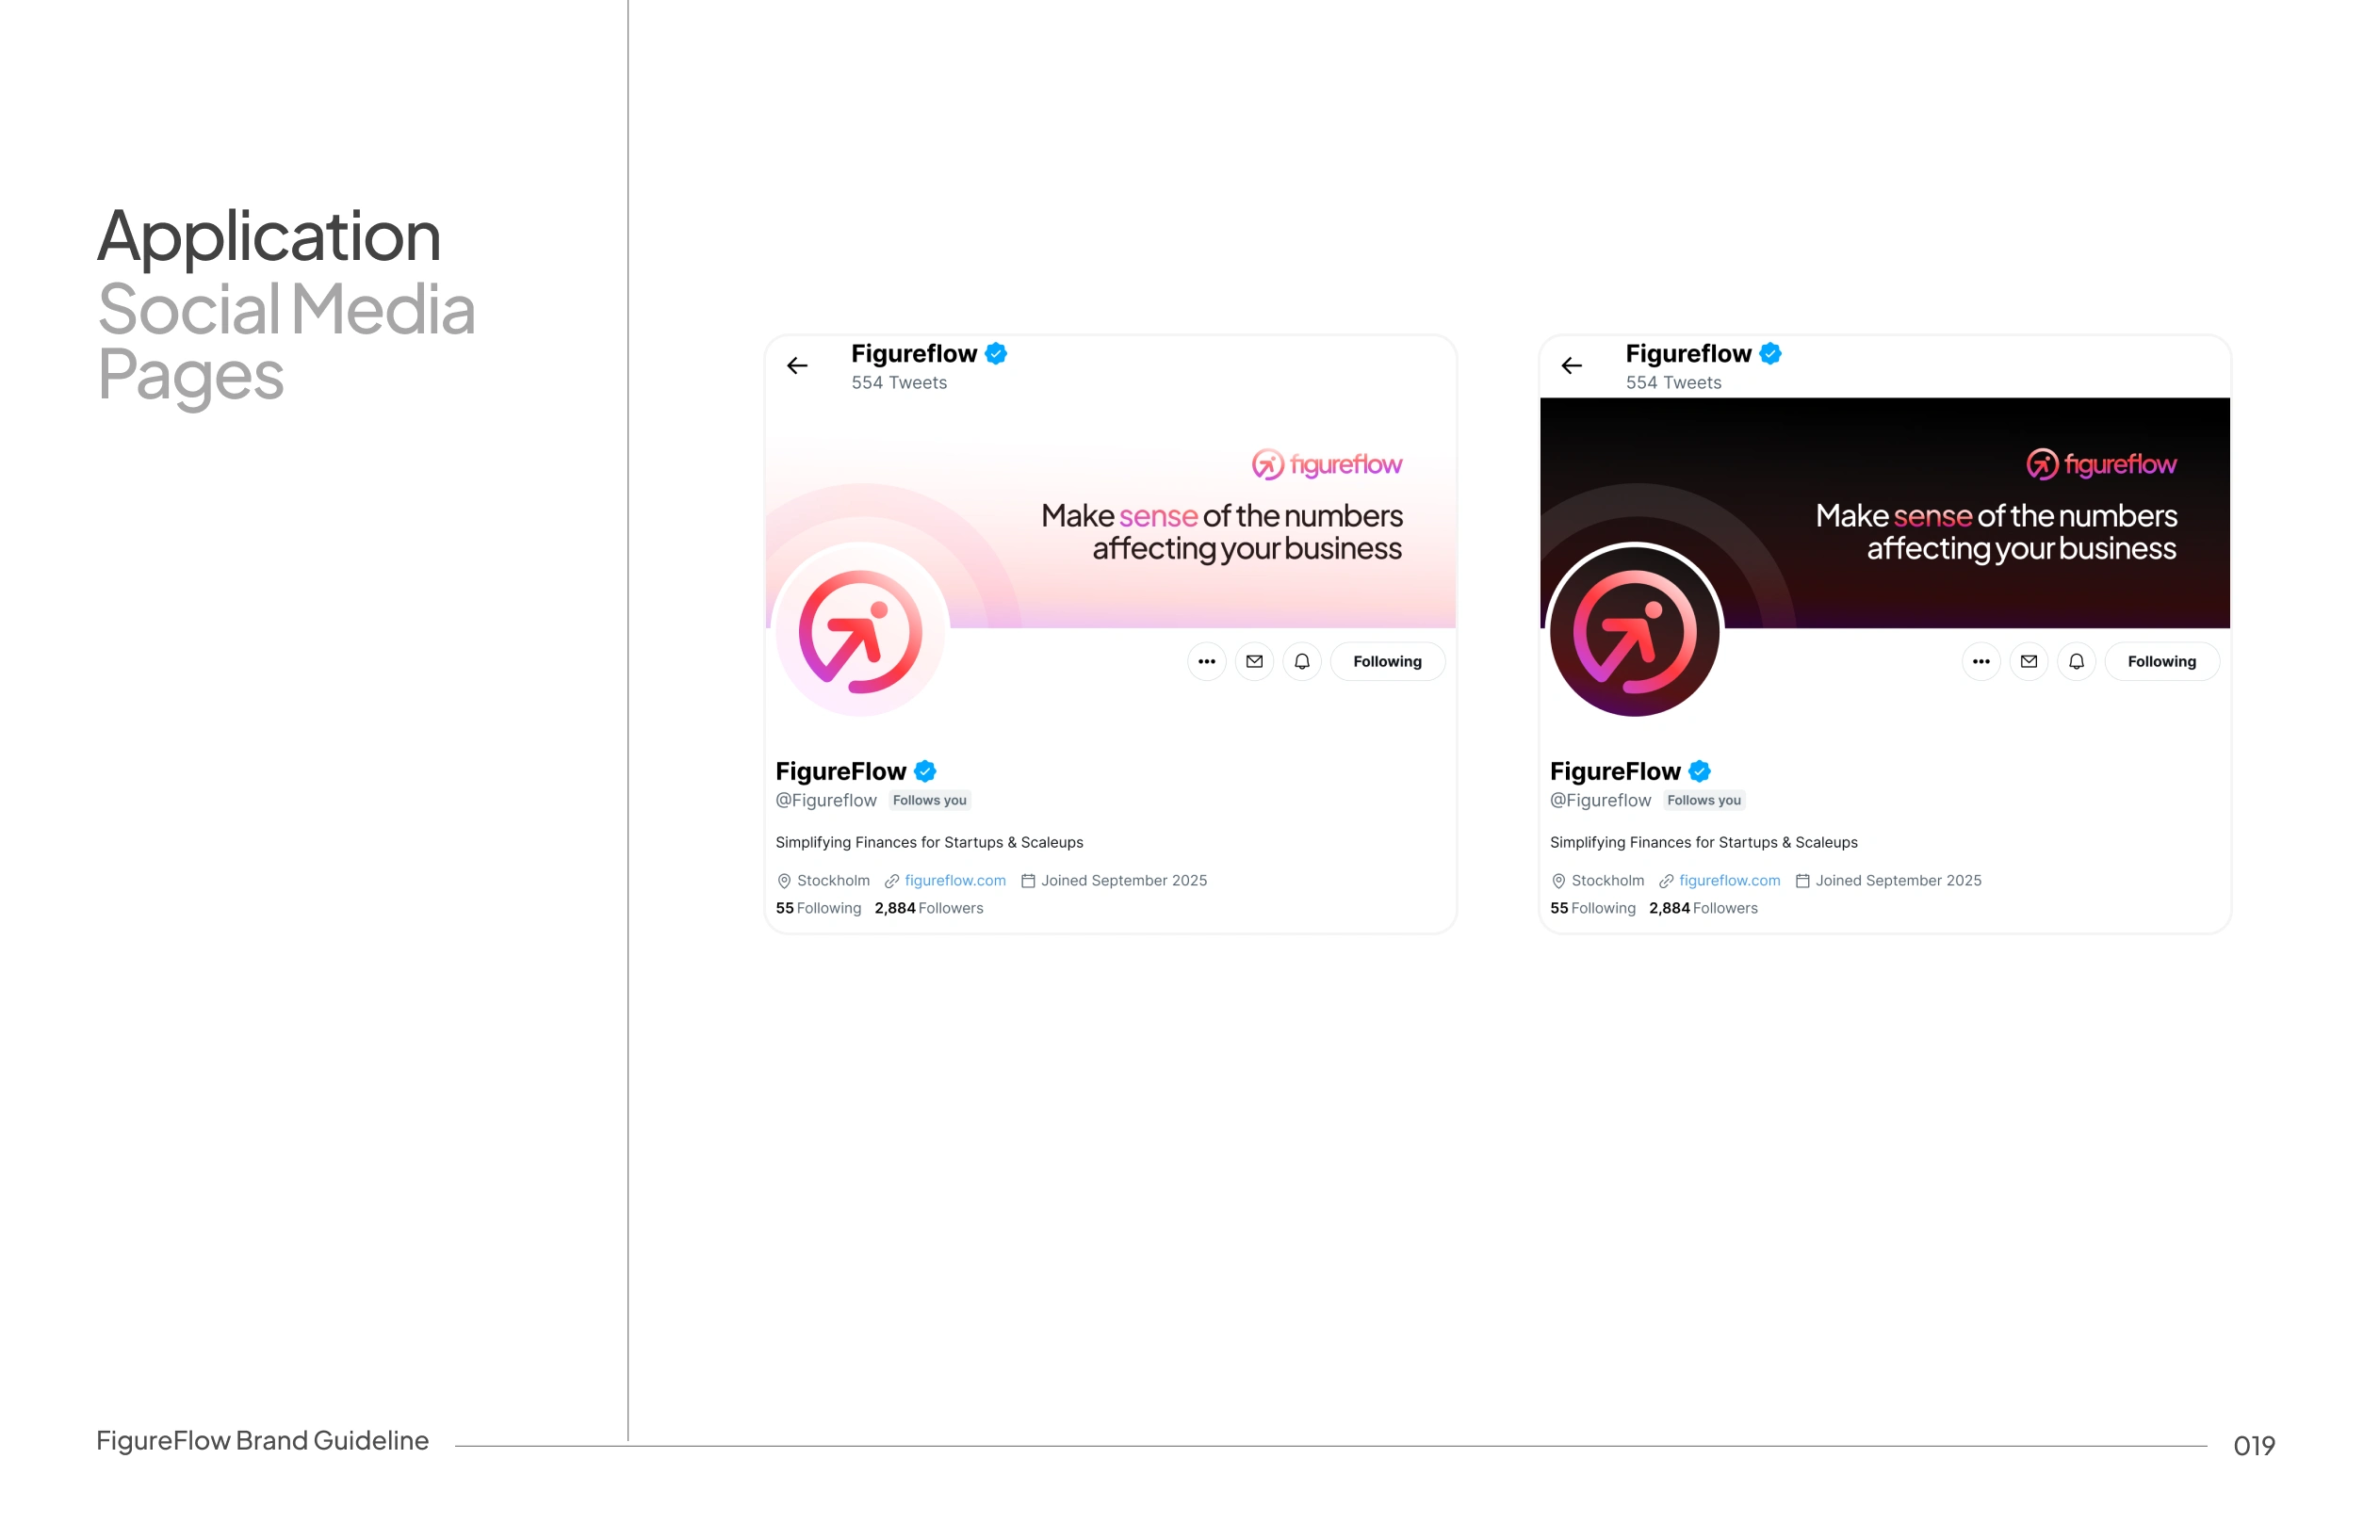Screen dimensions: 2380x1540
Task: Open more options on light profile card
Action: [x=1207, y=662]
